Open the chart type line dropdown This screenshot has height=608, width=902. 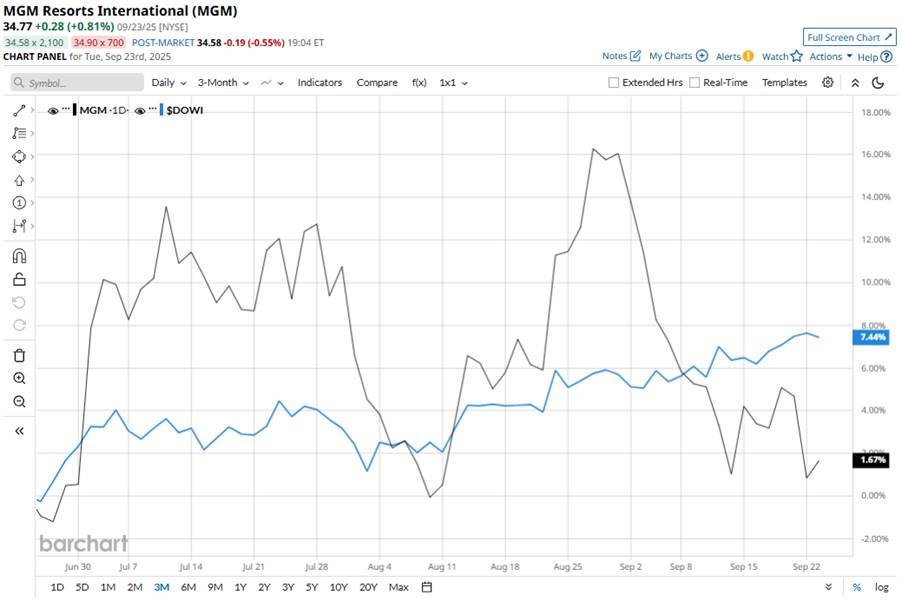(x=272, y=83)
